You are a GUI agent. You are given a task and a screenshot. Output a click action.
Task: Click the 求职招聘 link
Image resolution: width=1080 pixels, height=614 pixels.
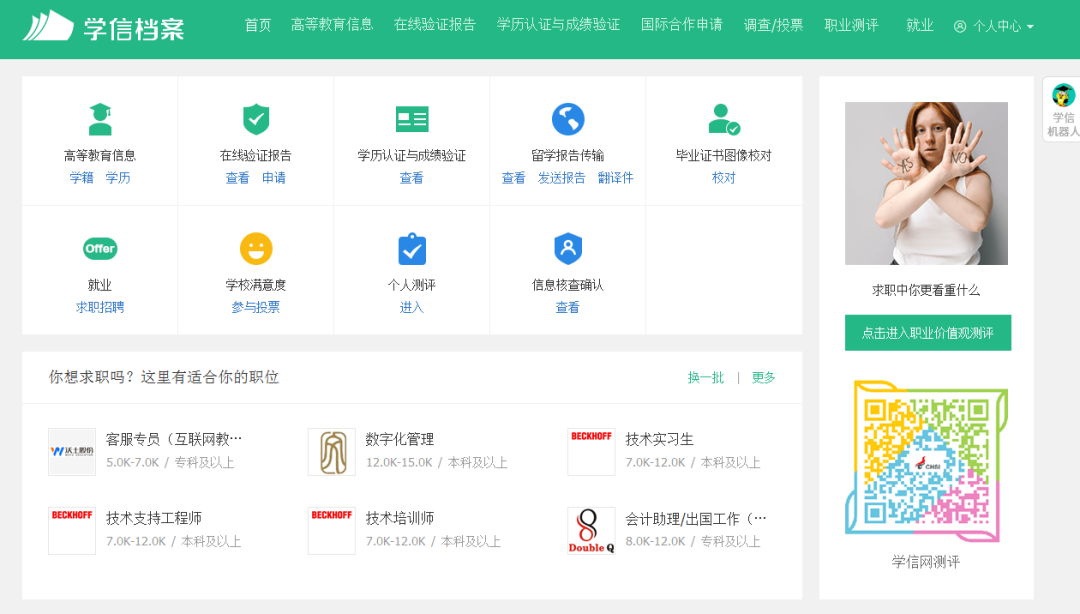[x=100, y=307]
